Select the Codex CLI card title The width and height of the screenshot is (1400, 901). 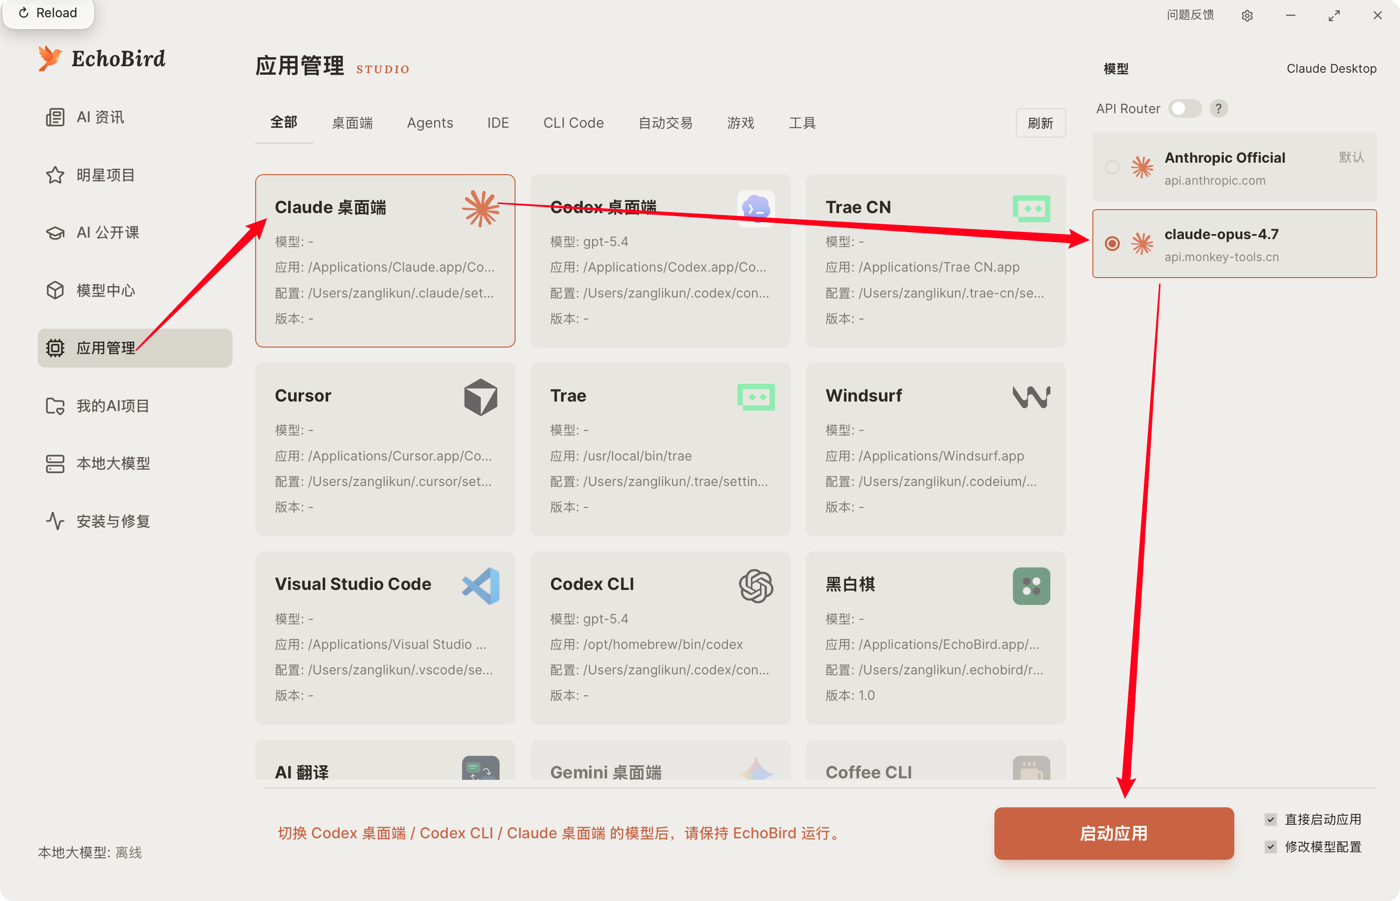[592, 584]
